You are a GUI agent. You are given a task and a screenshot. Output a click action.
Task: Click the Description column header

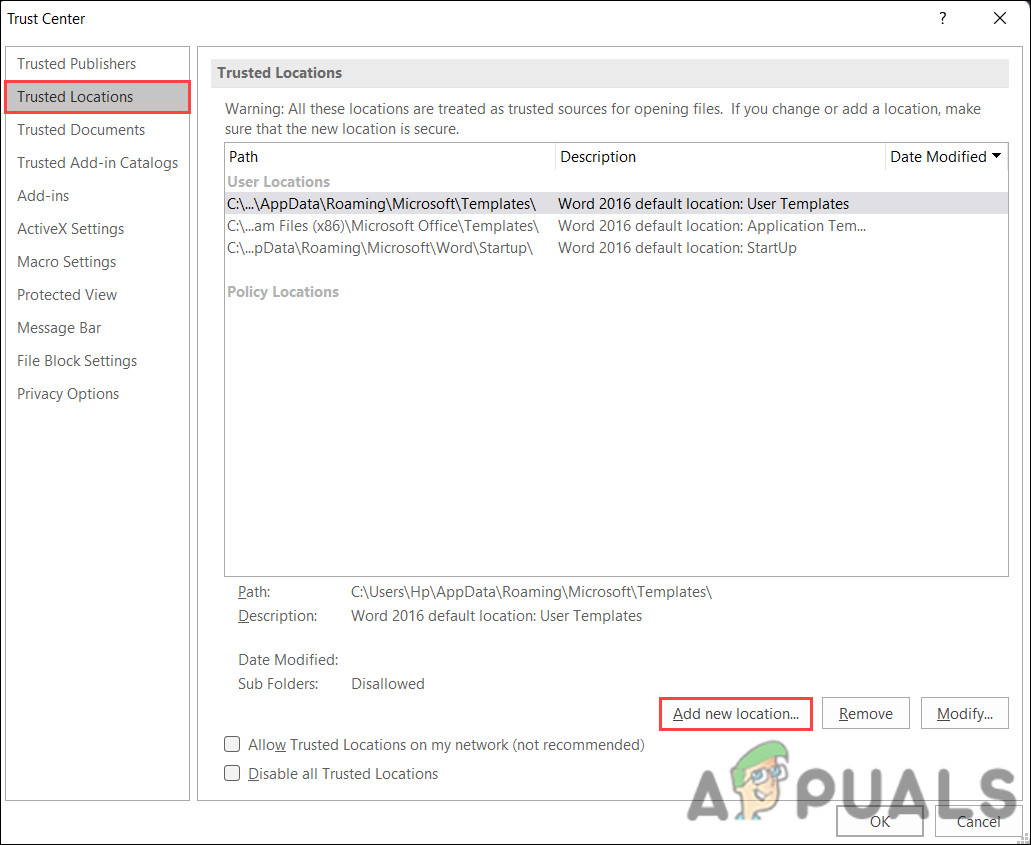720,157
